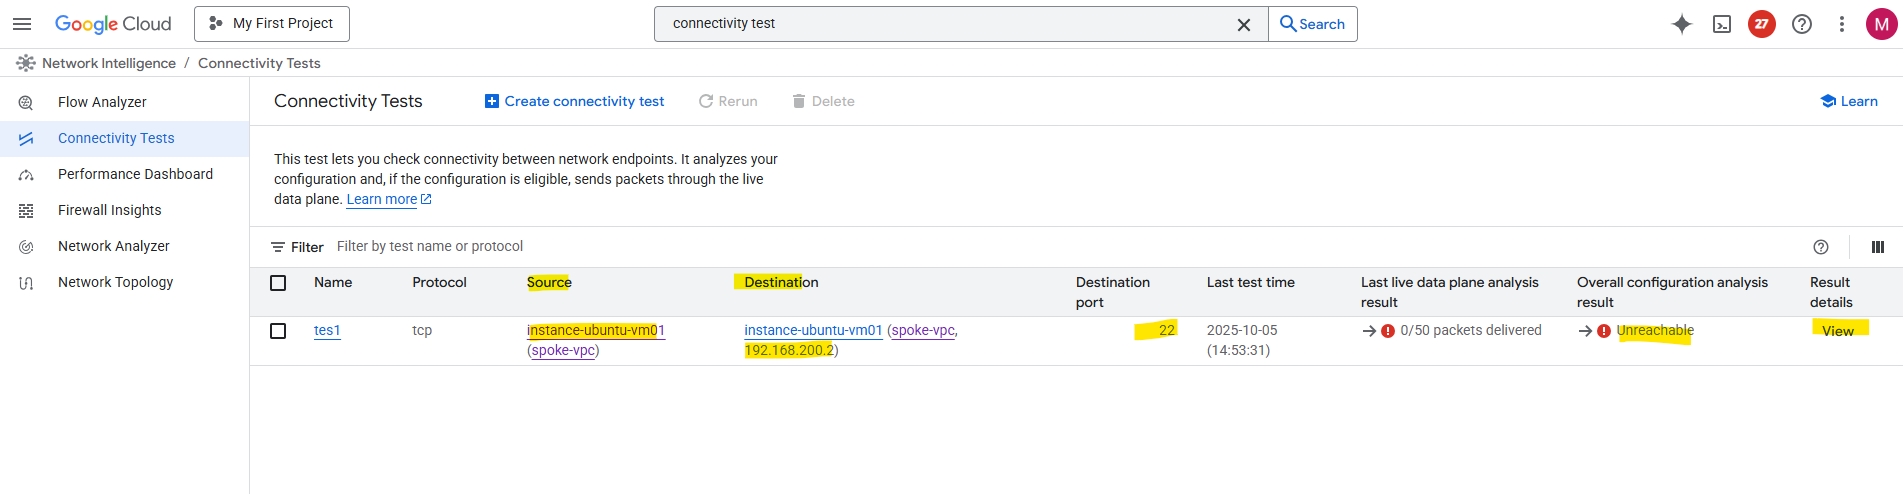Open the three-dot settings menu in top bar
The width and height of the screenshot is (1903, 494).
click(1842, 24)
